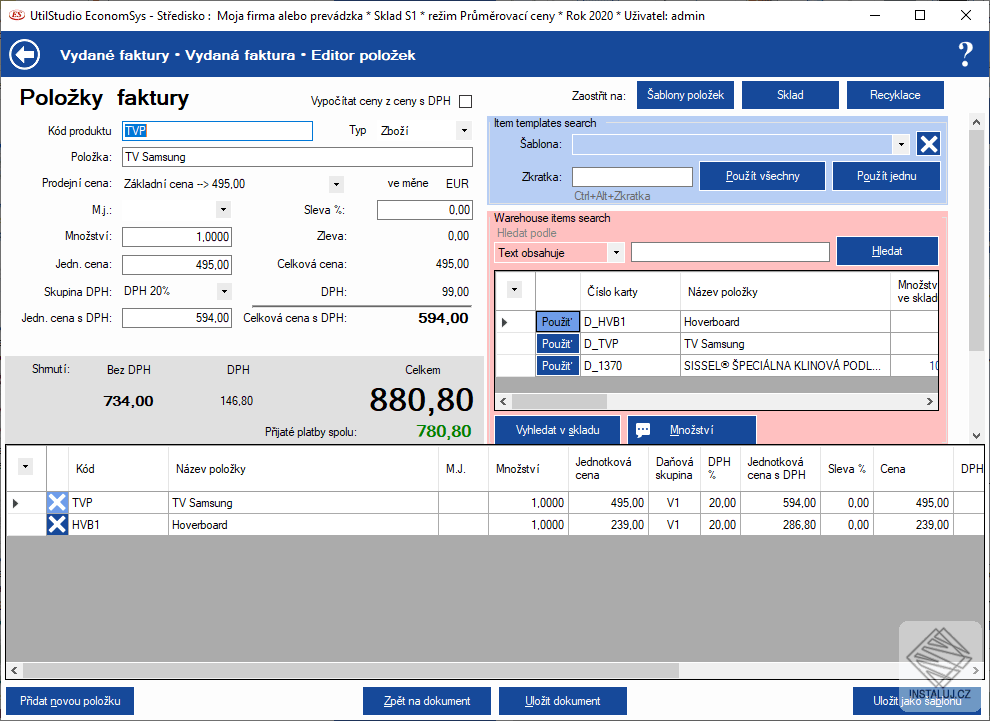Click Uložit dokument button
The image size is (990, 721).
click(563, 701)
